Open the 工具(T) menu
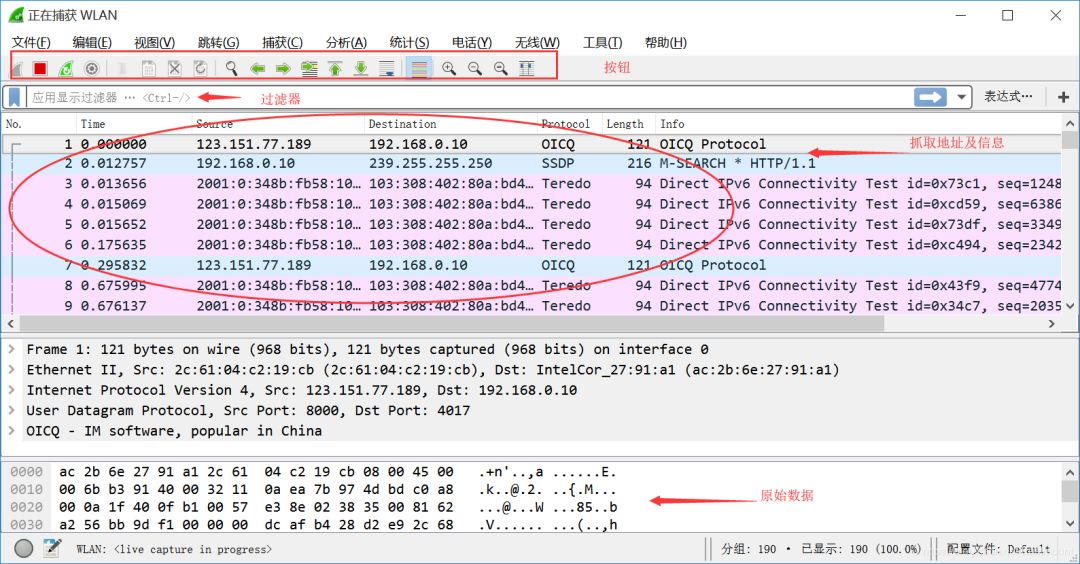 coord(603,43)
